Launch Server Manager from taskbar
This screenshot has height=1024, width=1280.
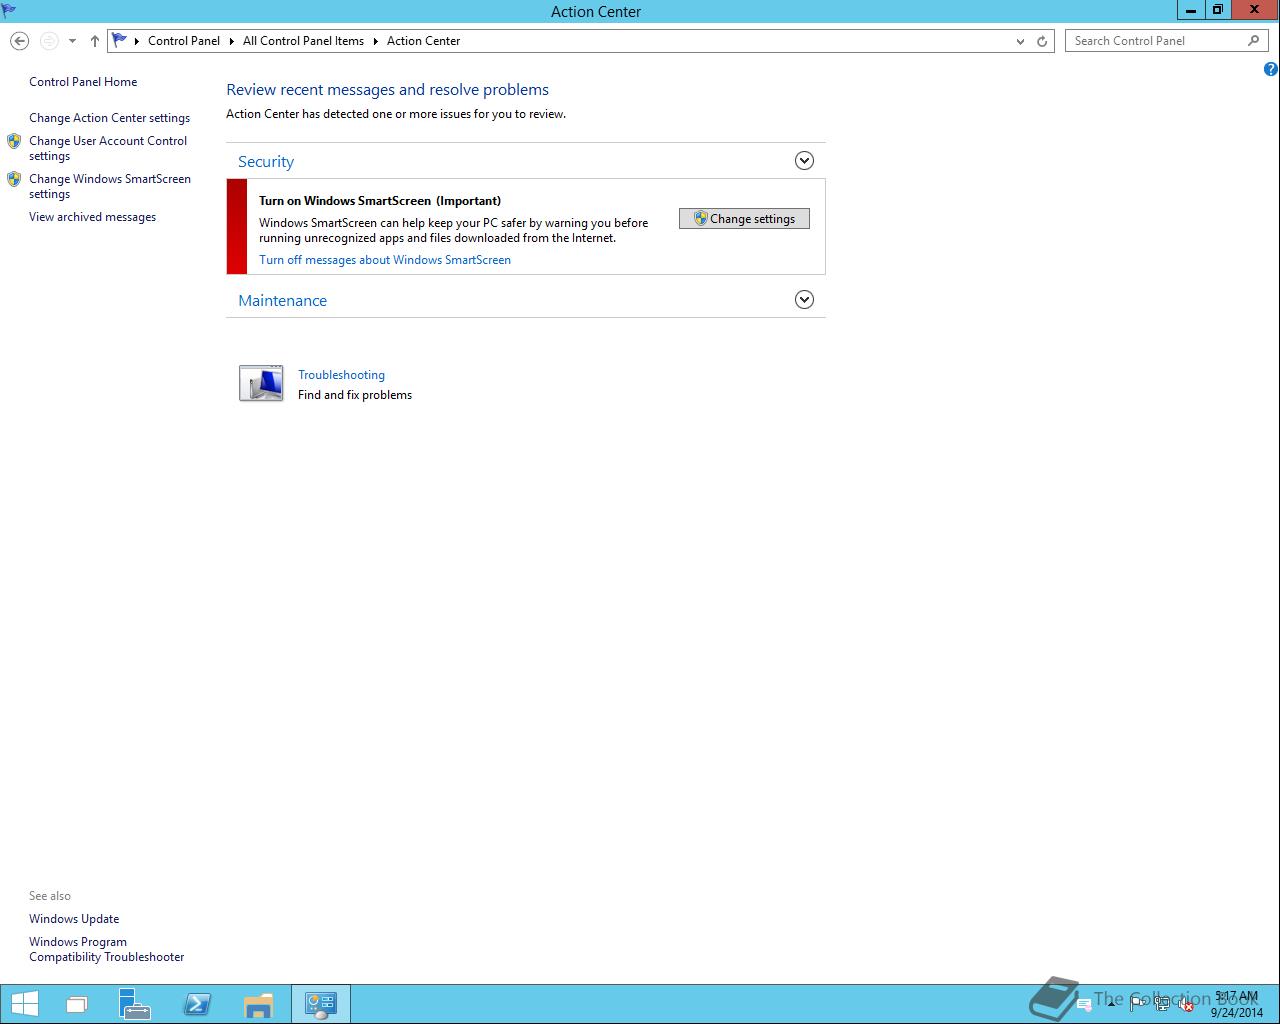(x=134, y=1004)
